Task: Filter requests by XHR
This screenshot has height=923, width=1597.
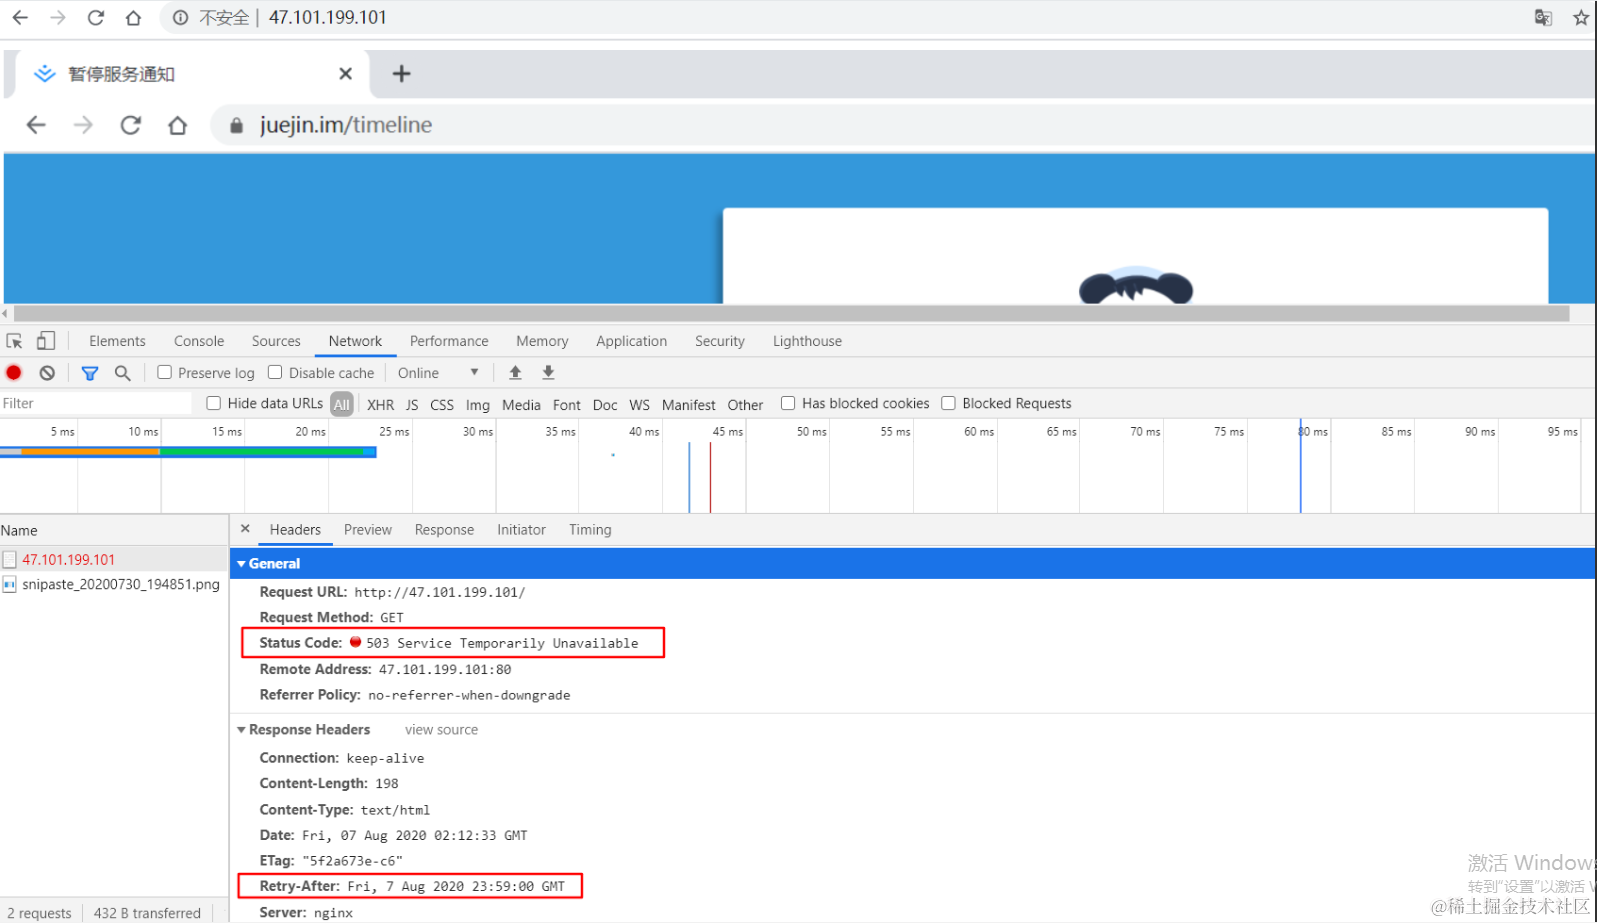Action: tap(380, 405)
